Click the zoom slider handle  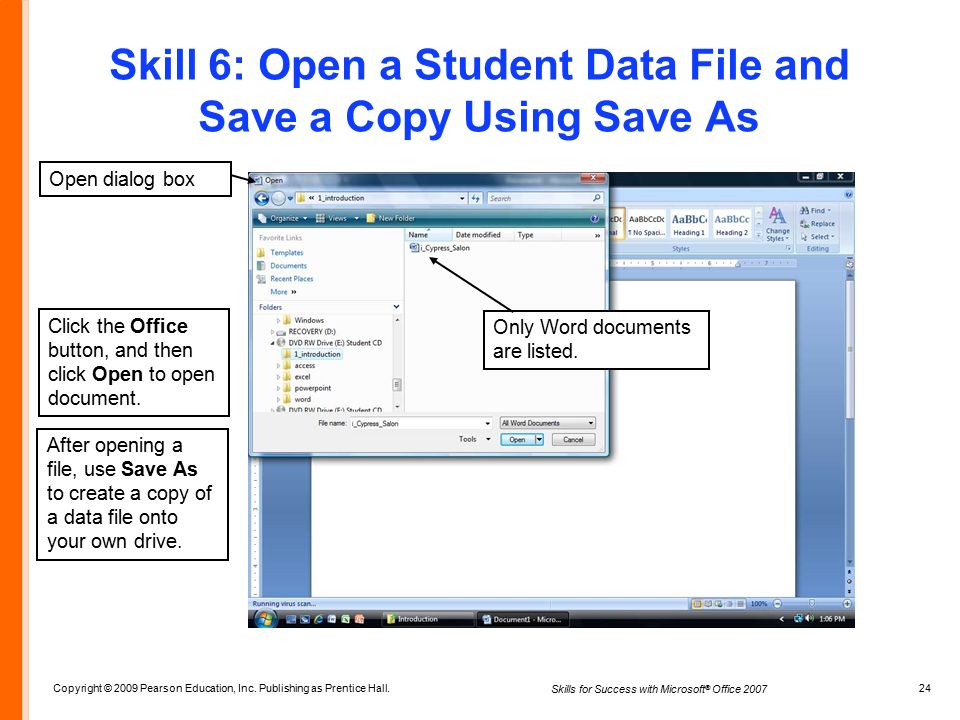point(812,603)
